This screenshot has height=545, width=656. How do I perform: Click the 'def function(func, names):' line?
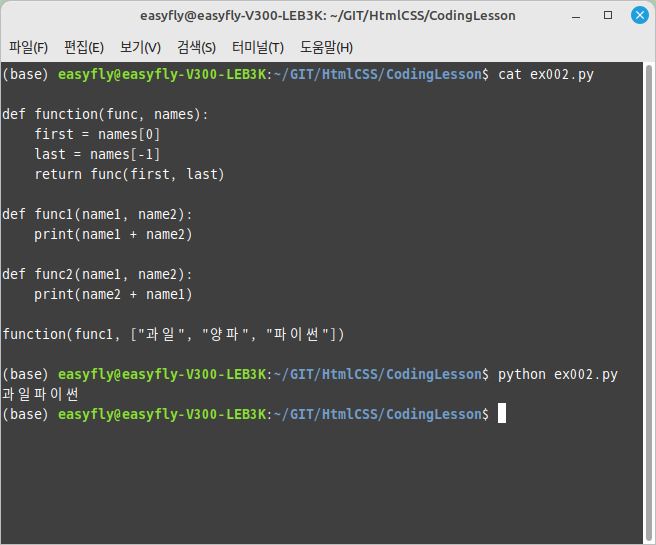[105, 114]
